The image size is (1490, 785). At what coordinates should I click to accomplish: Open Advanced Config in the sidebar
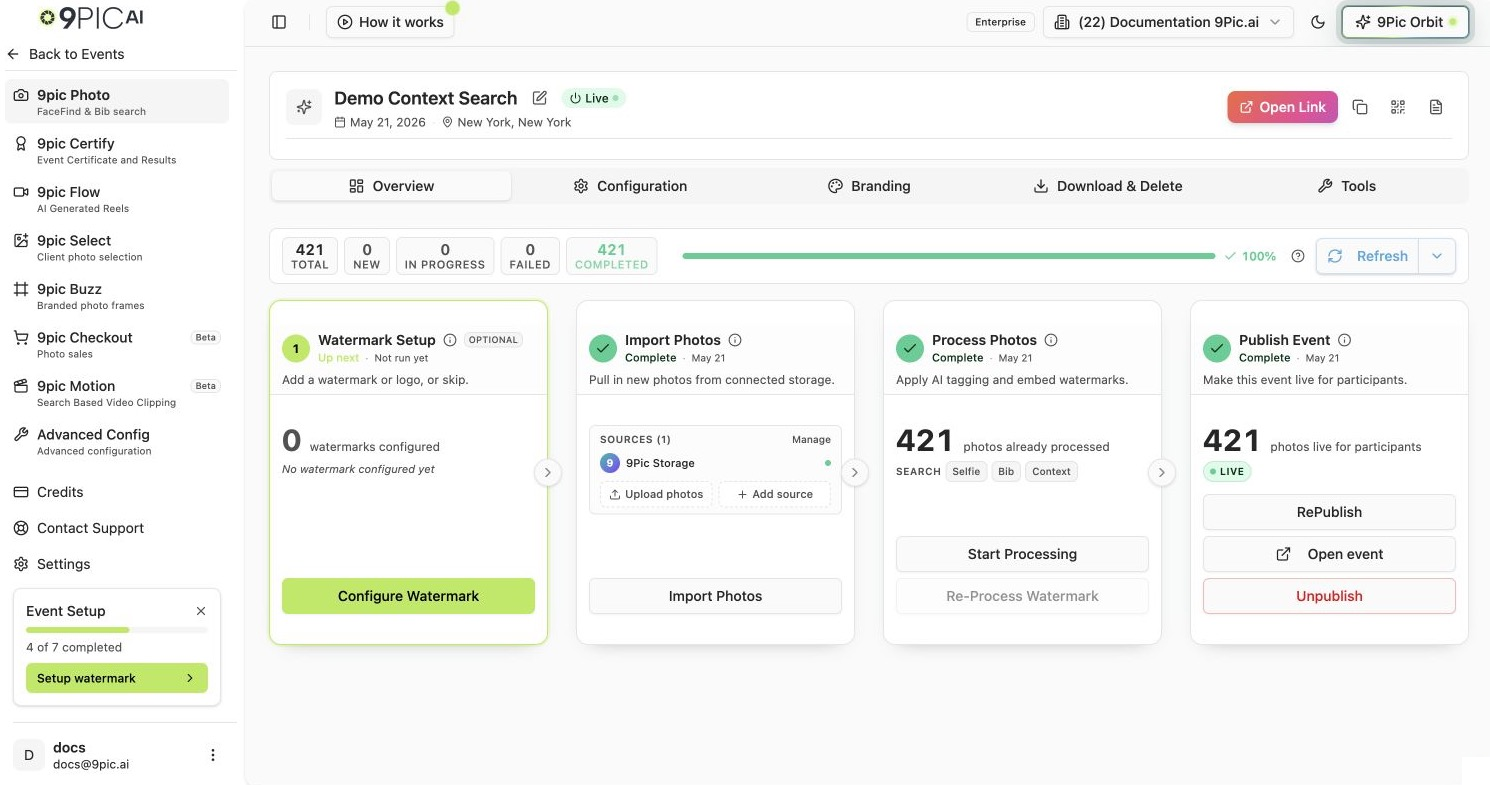click(117, 441)
